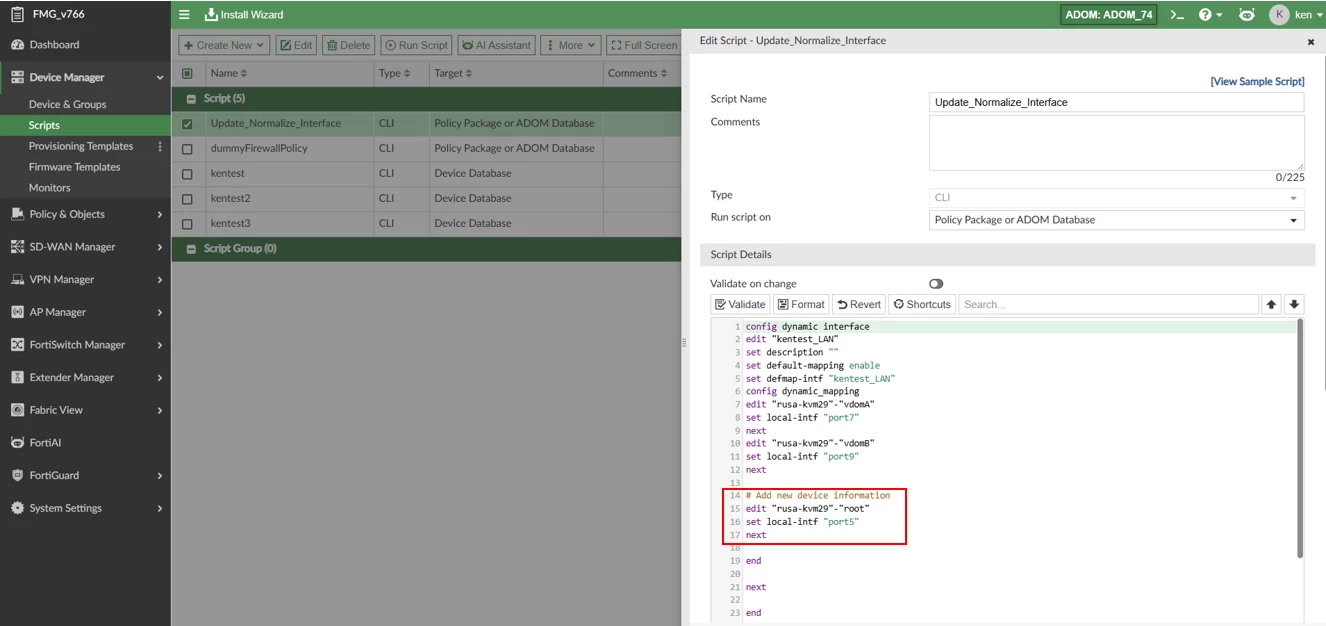
Task: Click the Validate script button
Action: click(x=740, y=304)
